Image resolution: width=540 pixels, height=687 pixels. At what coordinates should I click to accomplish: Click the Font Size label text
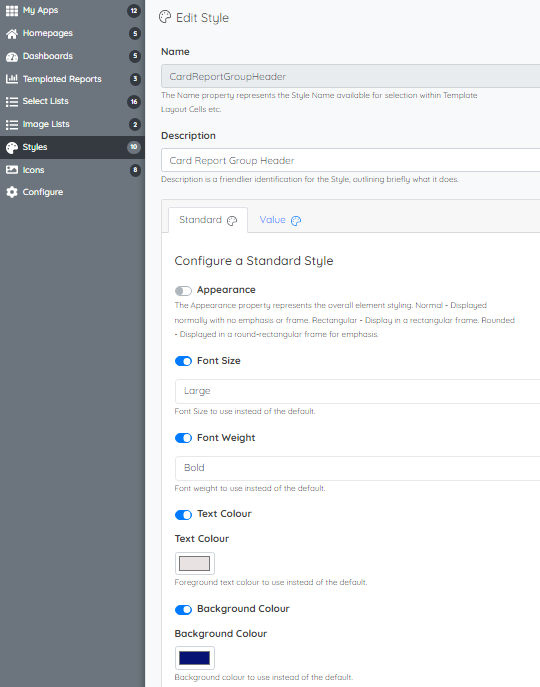219,361
